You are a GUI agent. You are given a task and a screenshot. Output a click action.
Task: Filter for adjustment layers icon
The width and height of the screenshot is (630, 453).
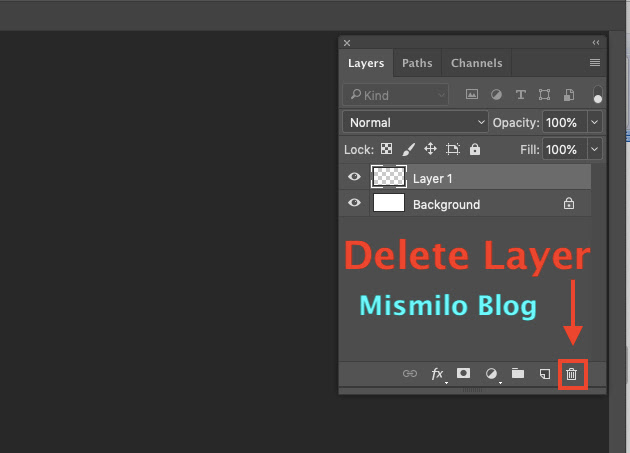tap(496, 95)
